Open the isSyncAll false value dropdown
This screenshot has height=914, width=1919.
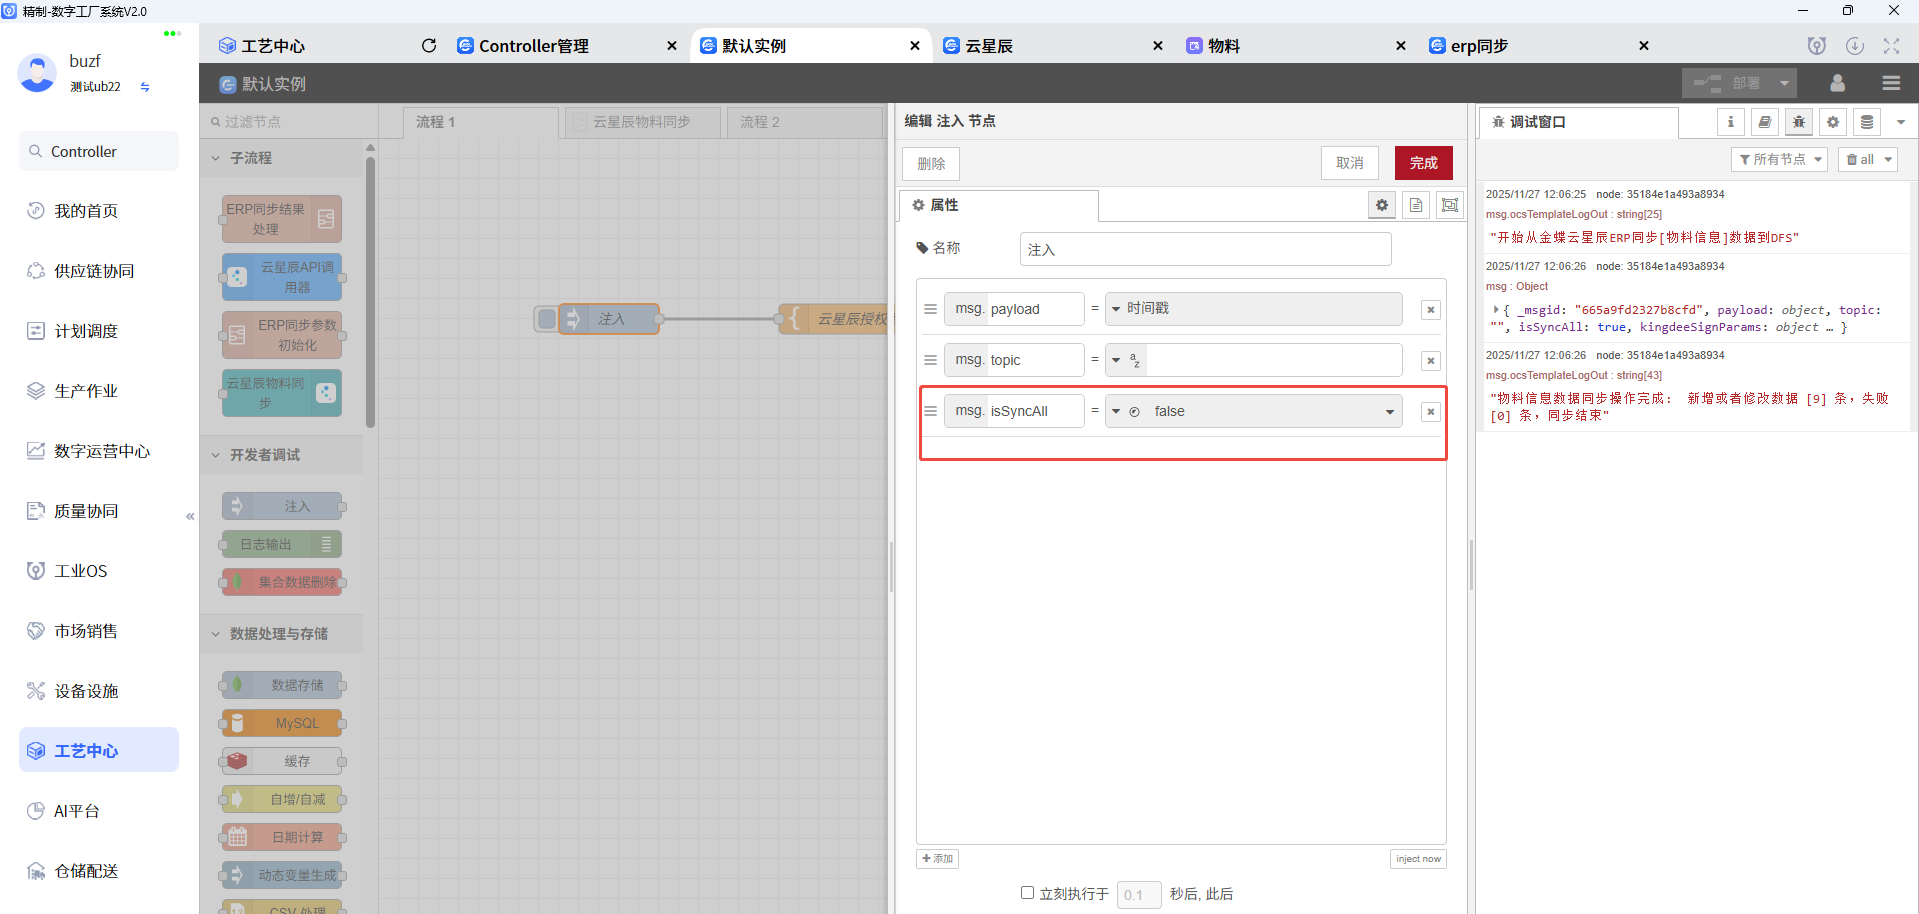pyautogui.click(x=1389, y=412)
